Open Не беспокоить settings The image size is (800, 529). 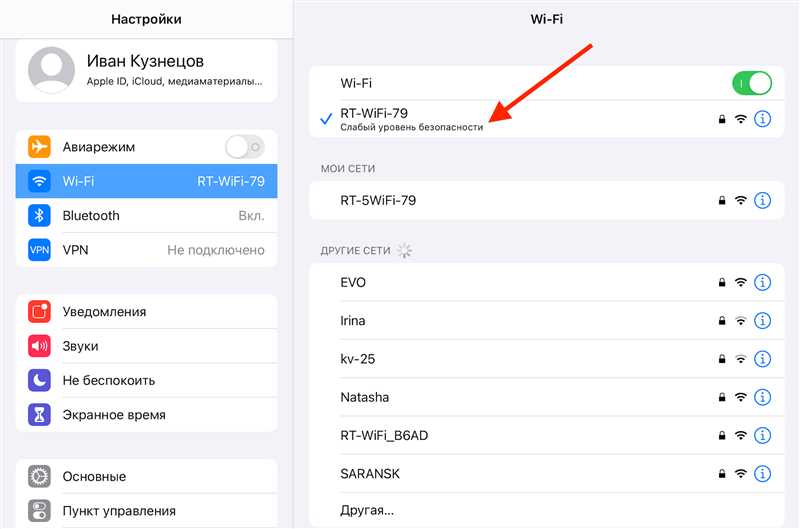(x=146, y=381)
